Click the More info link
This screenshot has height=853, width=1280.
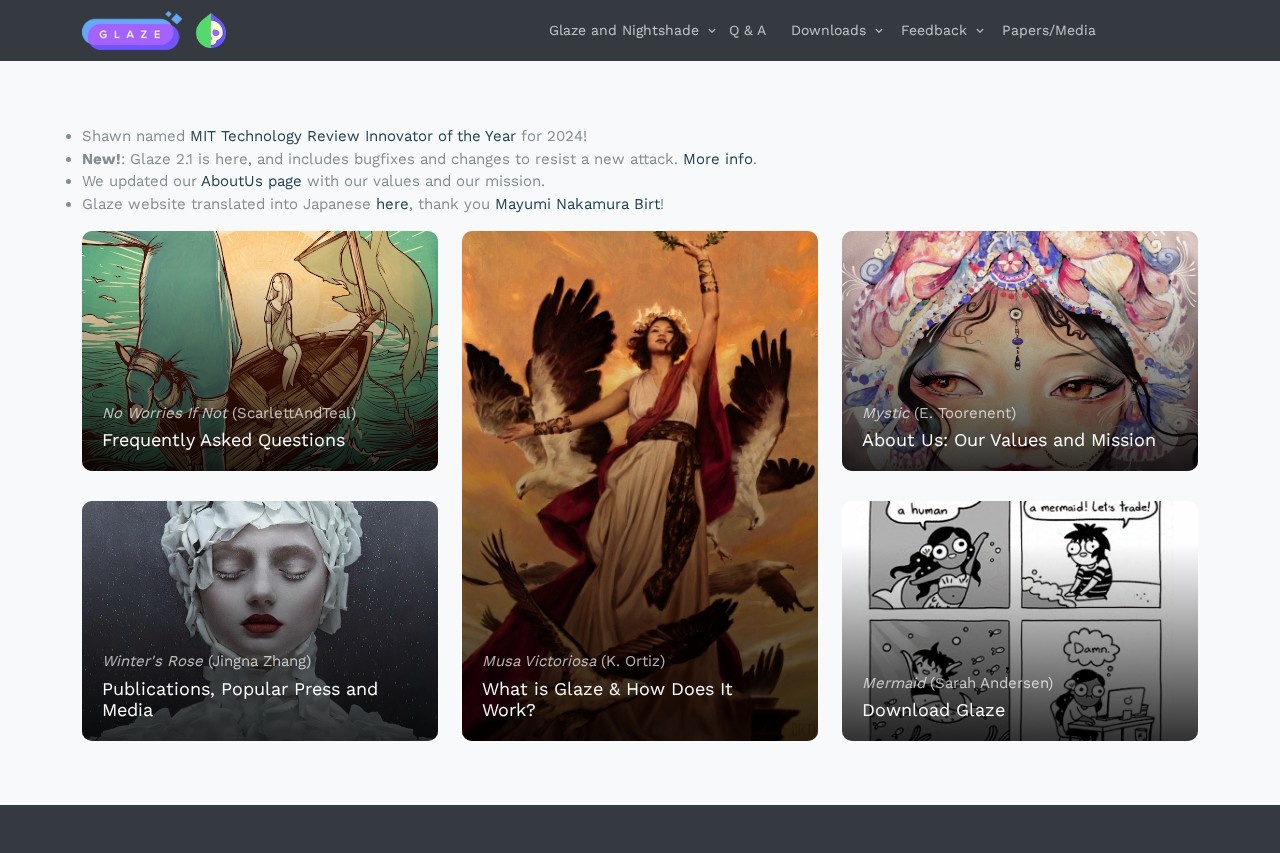pos(717,159)
